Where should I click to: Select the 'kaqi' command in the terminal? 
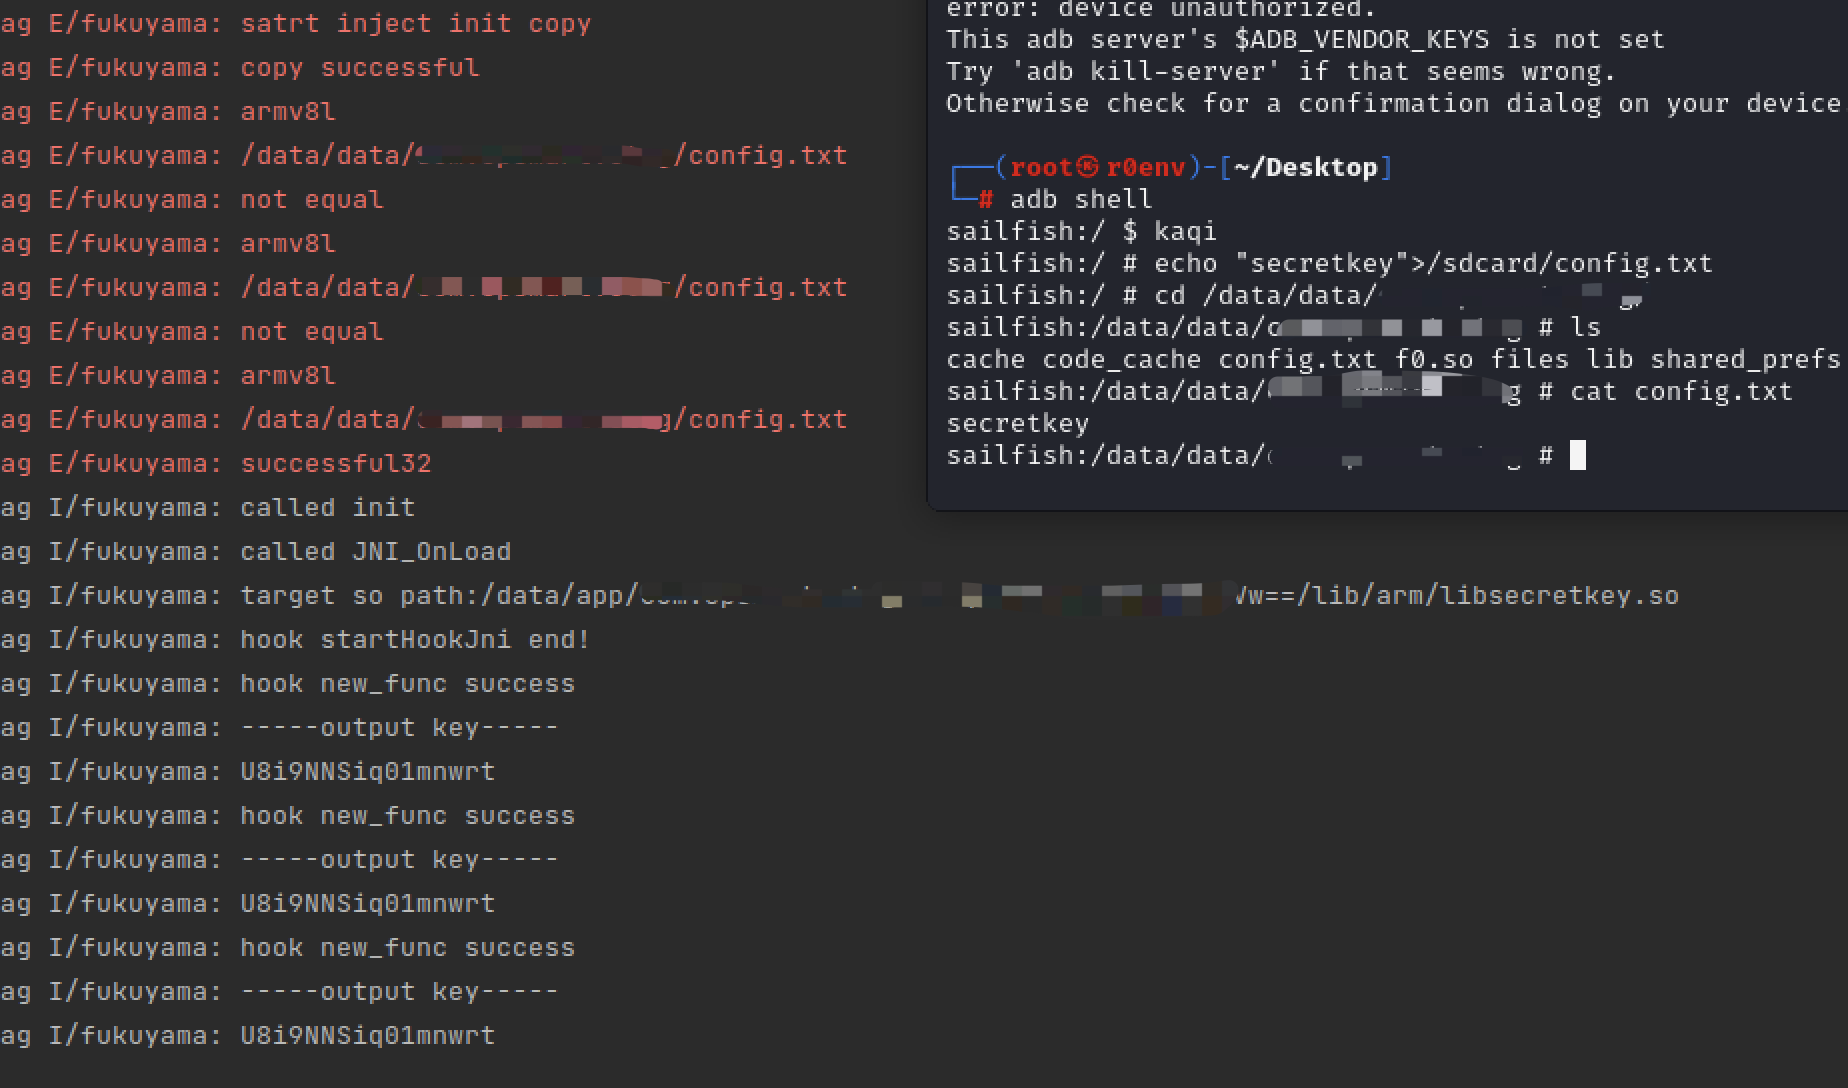click(x=1185, y=231)
